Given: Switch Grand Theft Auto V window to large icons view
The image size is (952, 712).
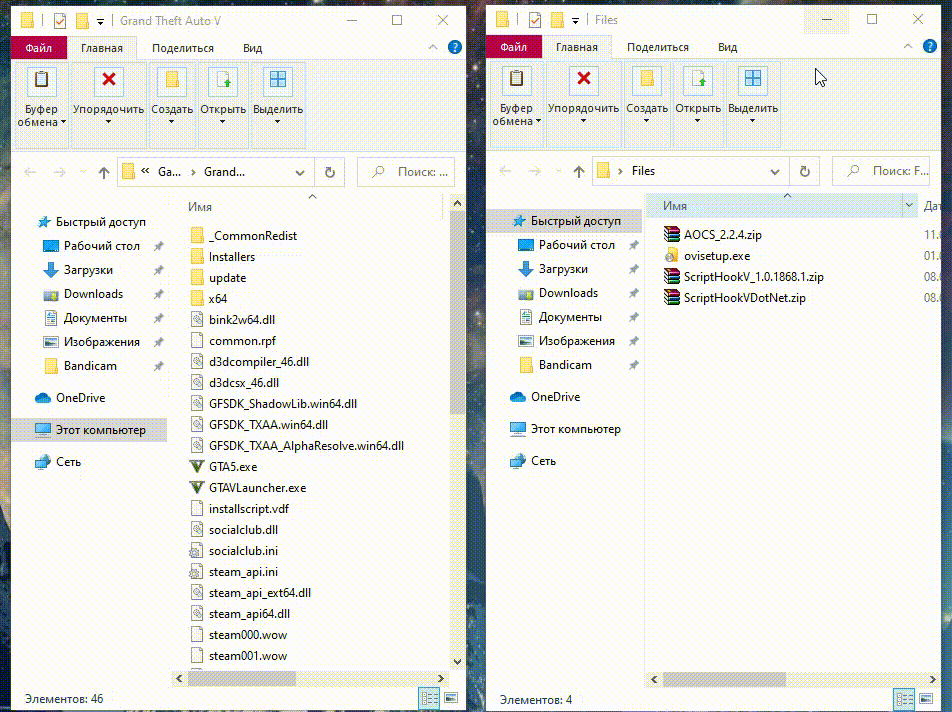Looking at the screenshot, I should [x=450, y=698].
